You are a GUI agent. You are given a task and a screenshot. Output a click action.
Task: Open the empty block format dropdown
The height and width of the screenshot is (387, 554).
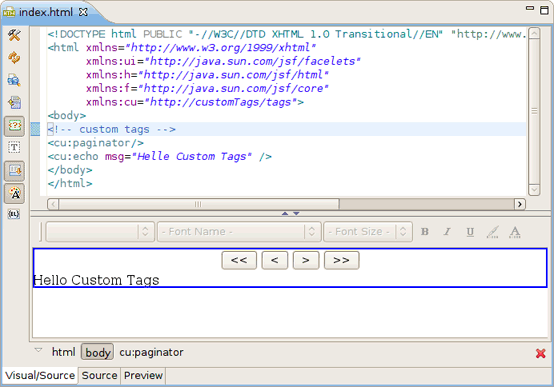pos(100,232)
